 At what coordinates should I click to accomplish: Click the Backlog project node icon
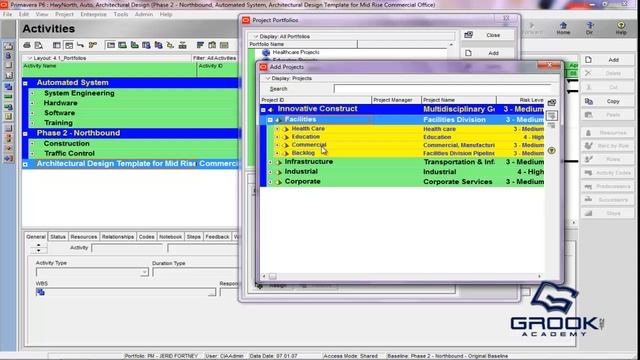pyautogui.click(x=286, y=153)
